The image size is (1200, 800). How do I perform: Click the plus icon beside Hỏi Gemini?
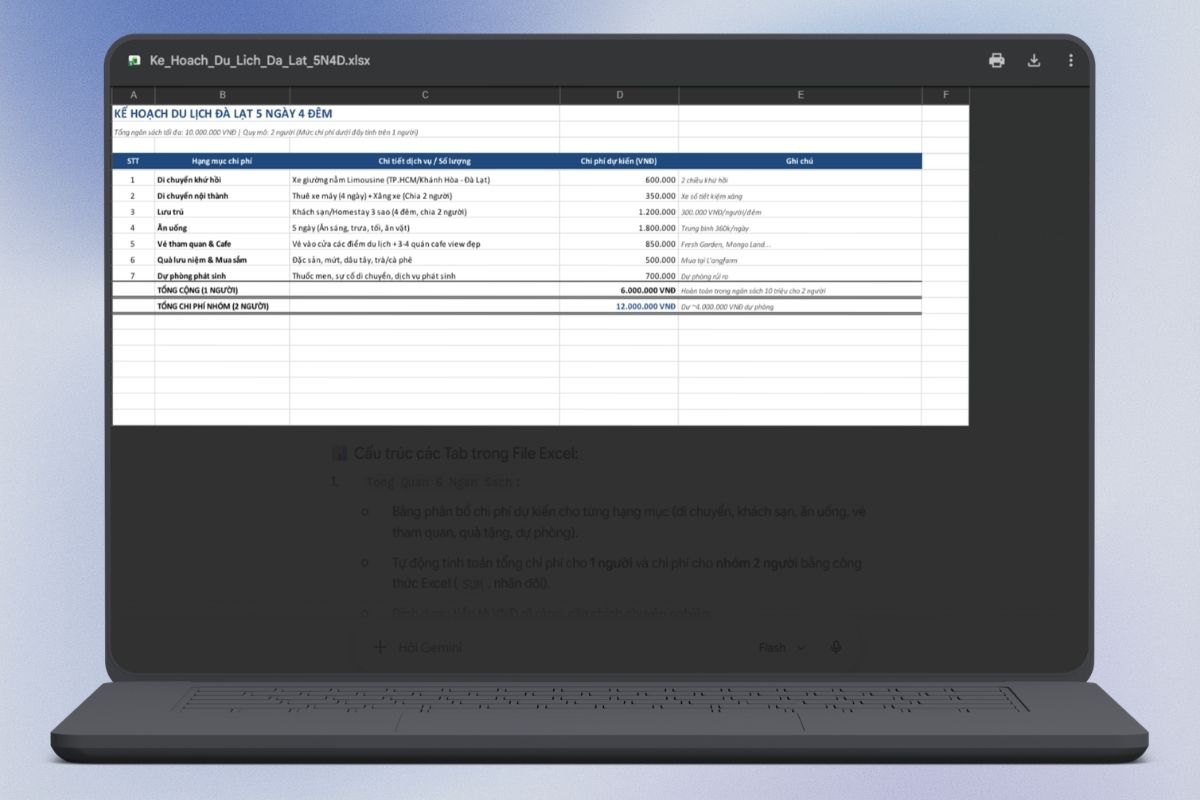click(380, 647)
